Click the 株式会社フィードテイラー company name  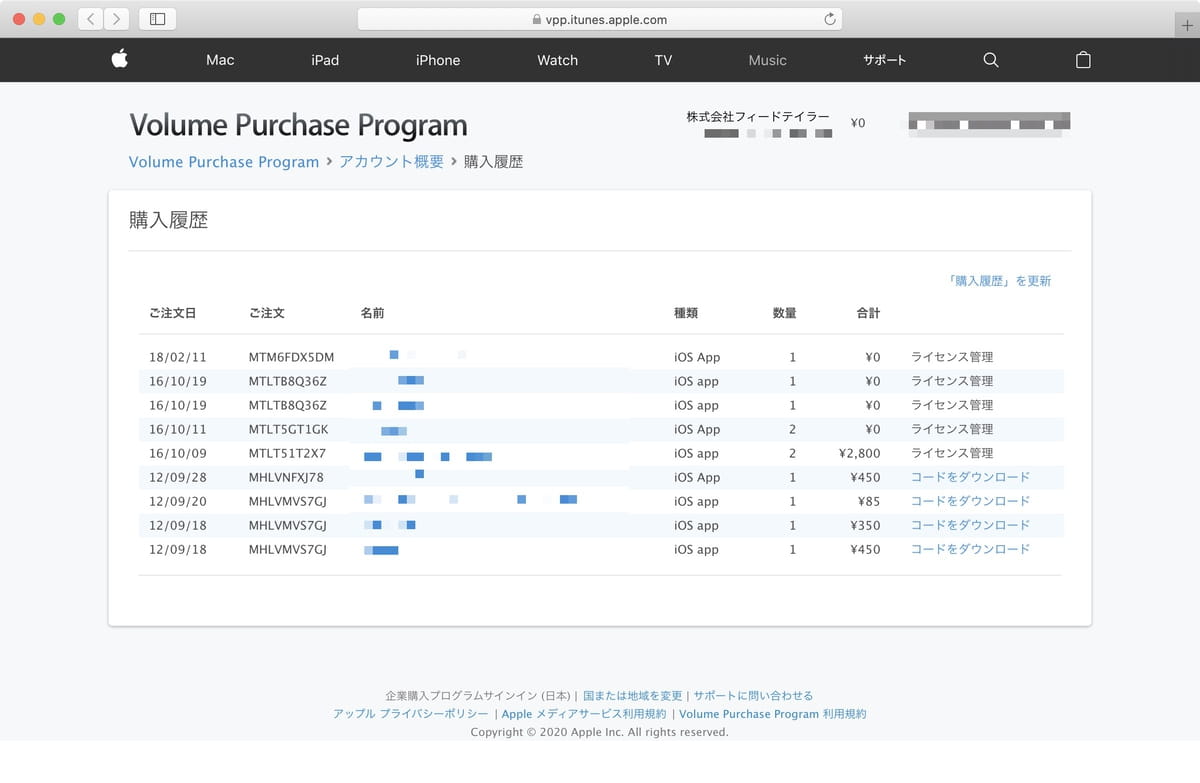(758, 117)
